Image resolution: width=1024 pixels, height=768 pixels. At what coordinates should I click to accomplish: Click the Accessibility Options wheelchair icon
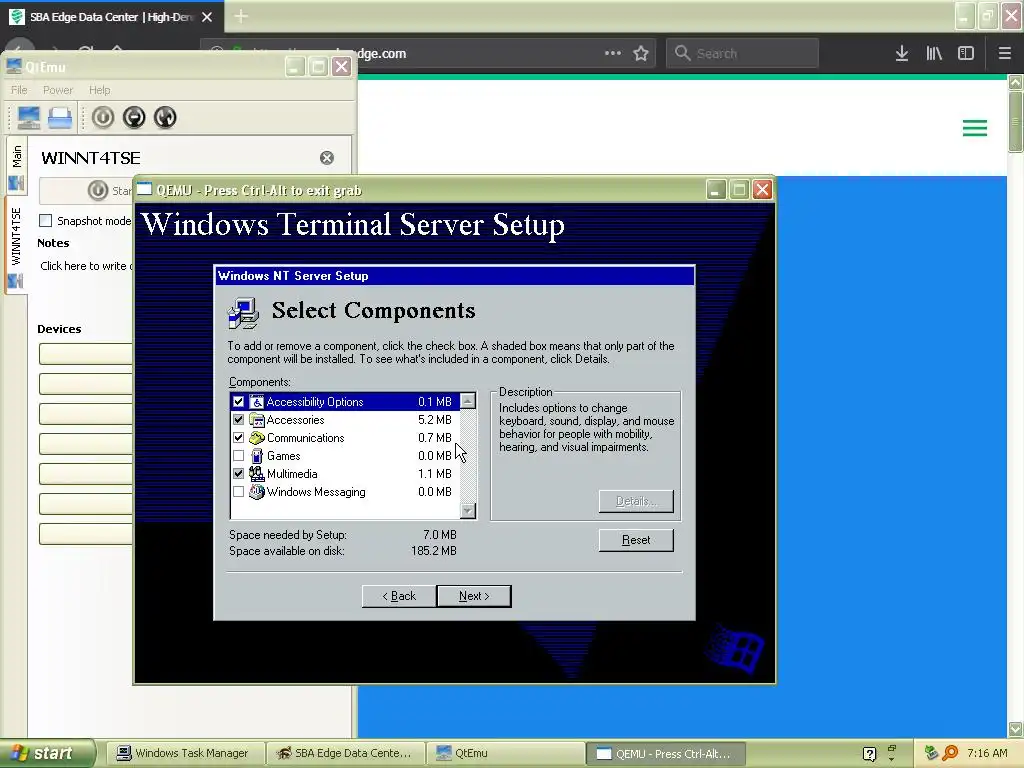click(x=257, y=402)
